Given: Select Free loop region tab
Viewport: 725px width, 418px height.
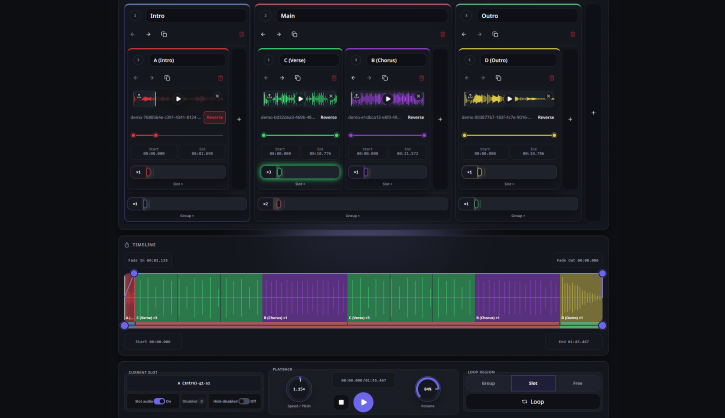Looking at the screenshot, I should click(x=578, y=383).
